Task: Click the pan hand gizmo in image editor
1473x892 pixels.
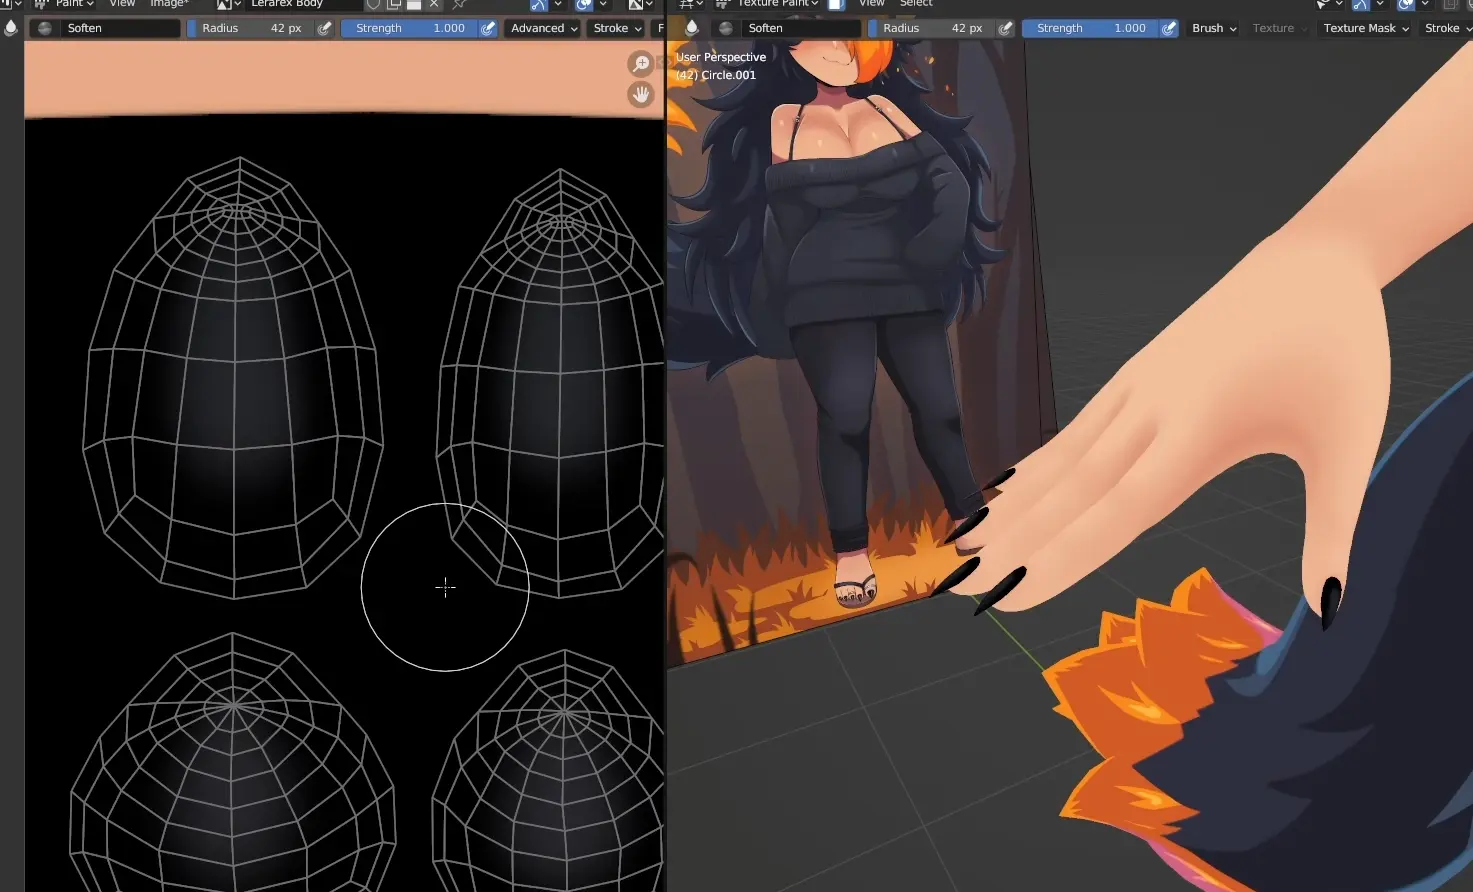Action: [640, 95]
